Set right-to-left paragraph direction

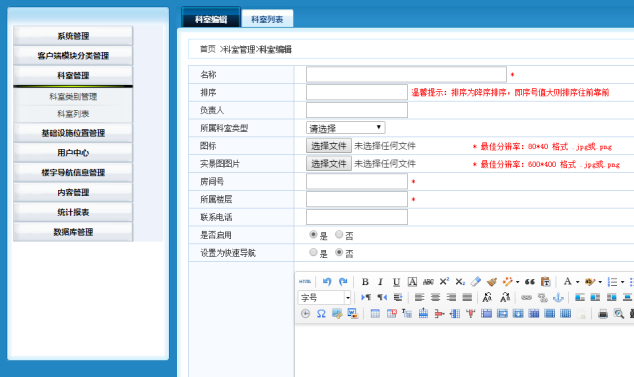tap(382, 298)
